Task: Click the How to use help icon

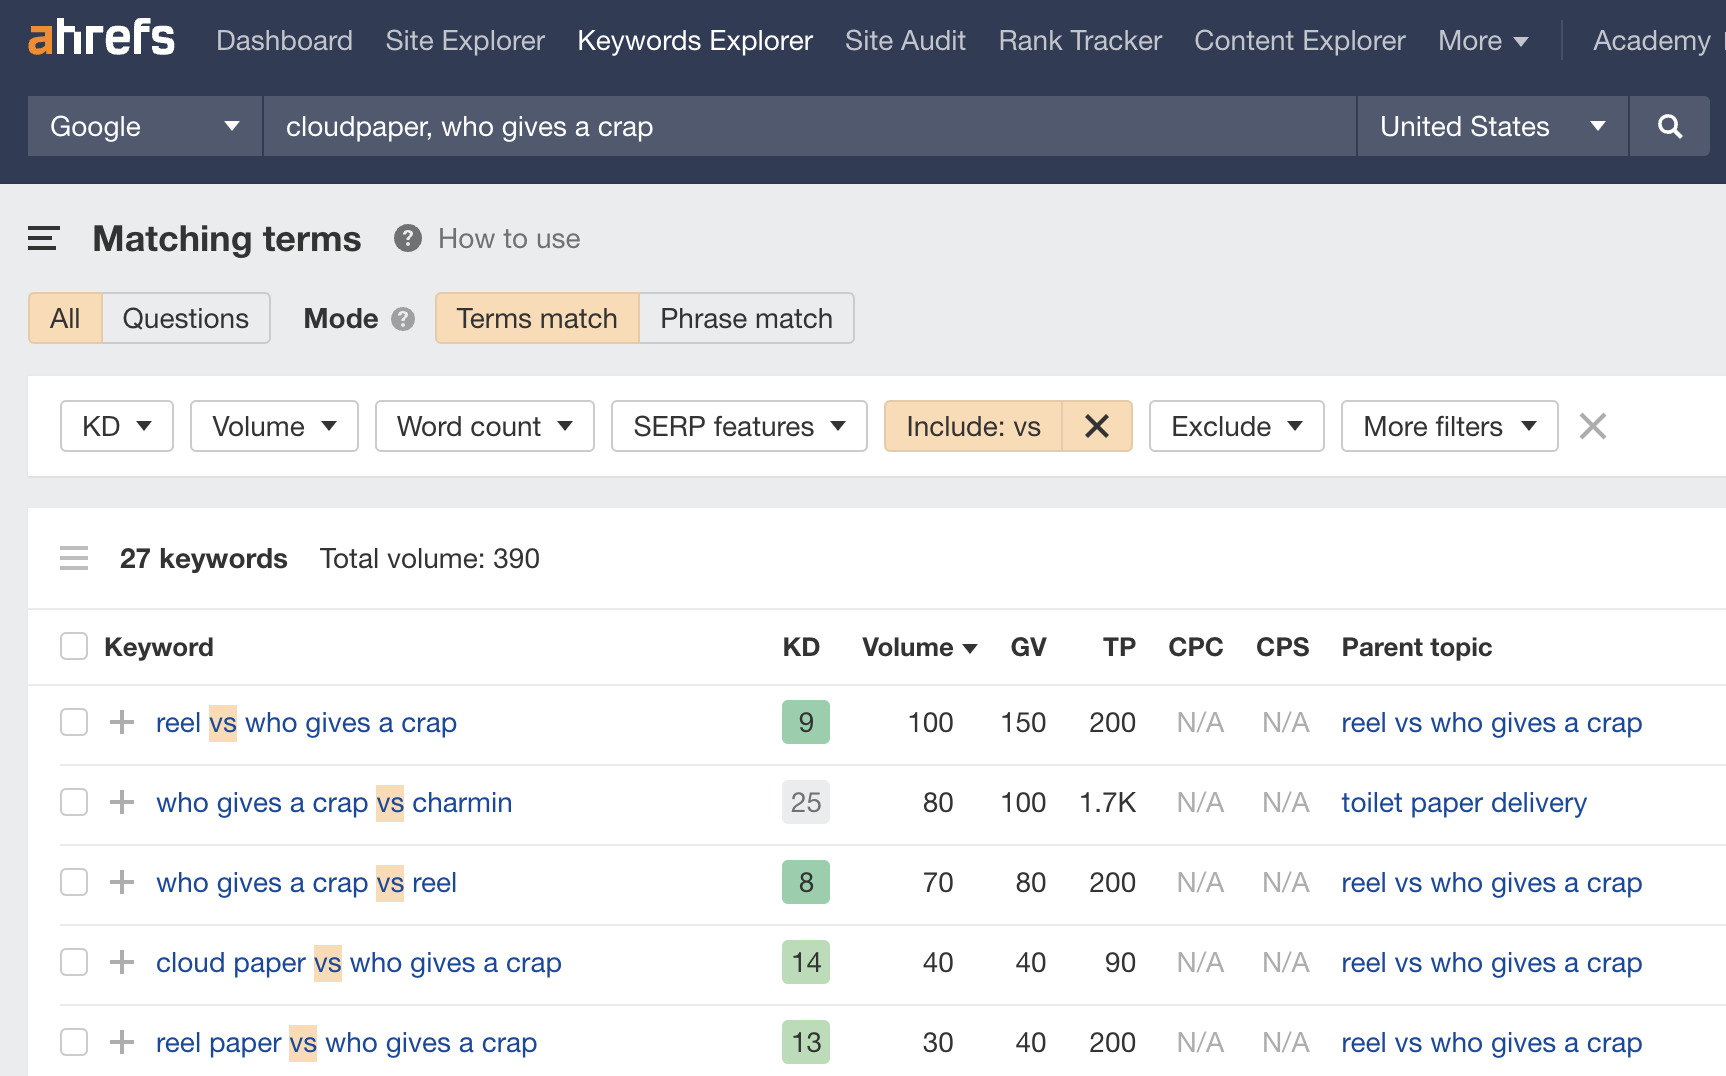Action: [x=407, y=239]
